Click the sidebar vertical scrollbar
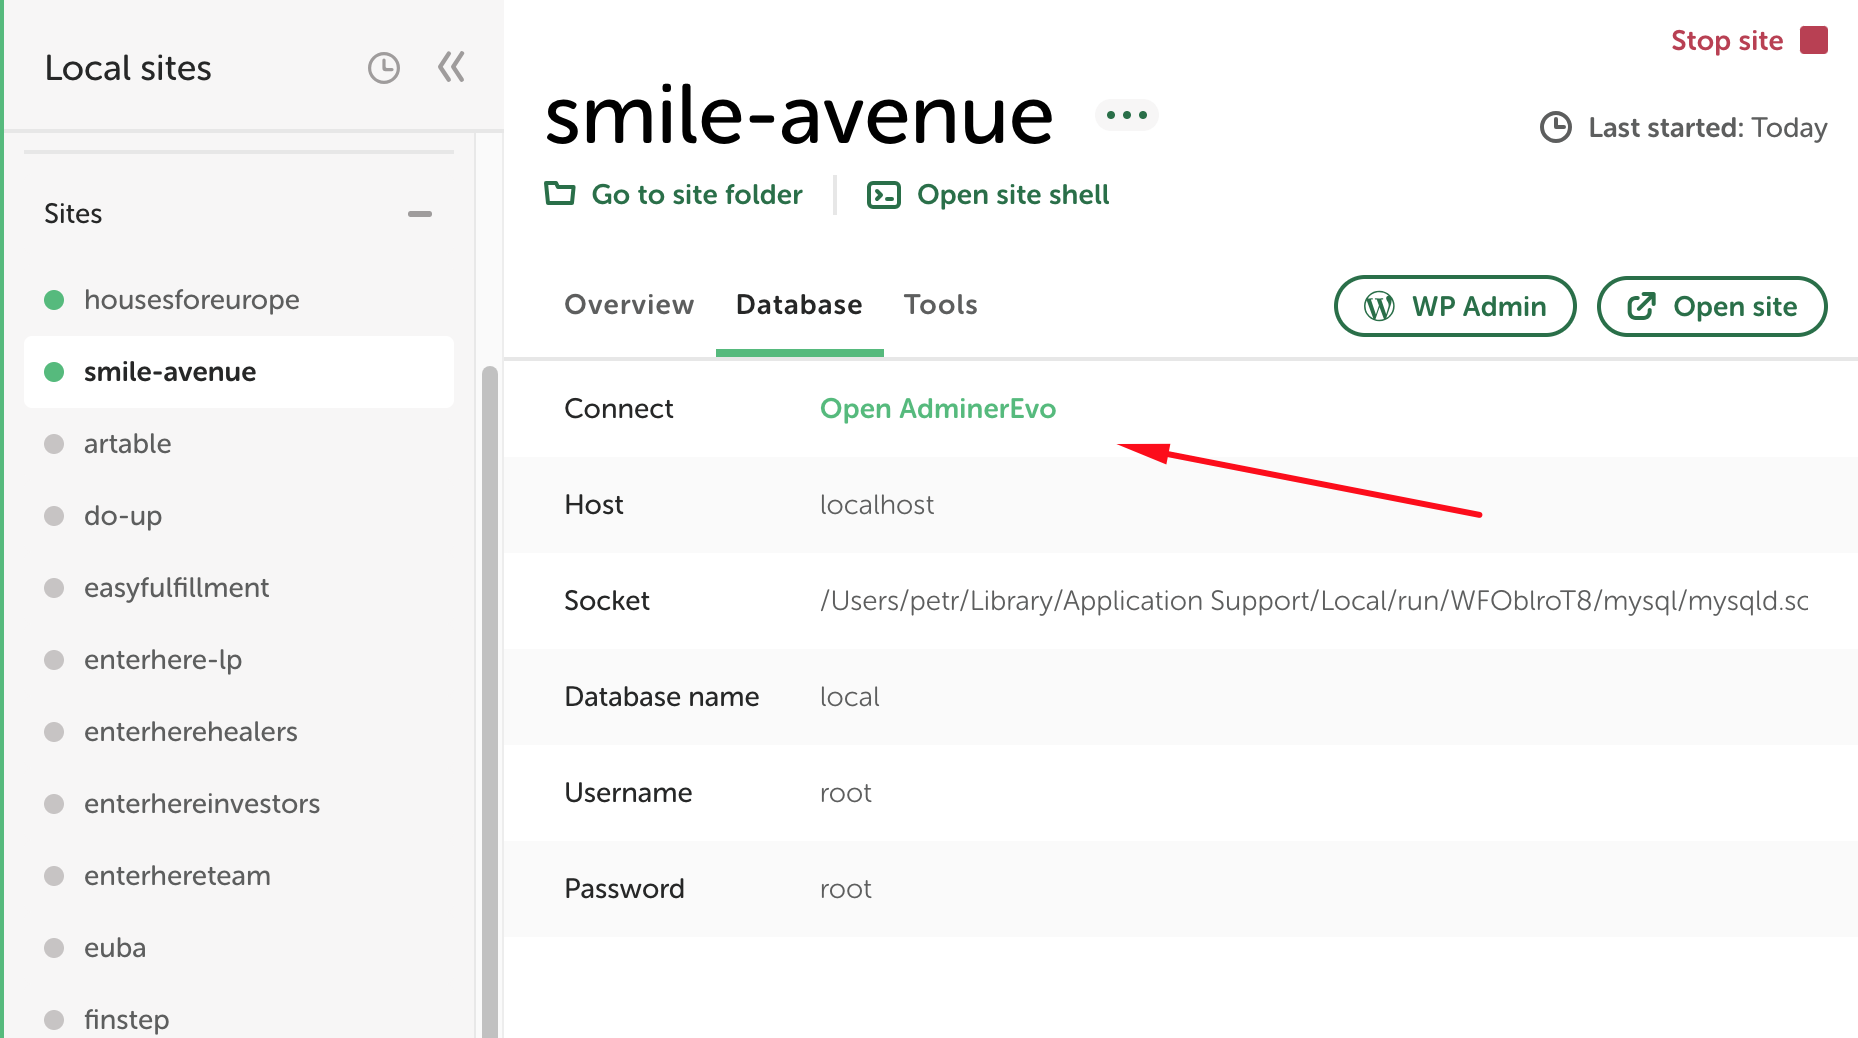 490,702
